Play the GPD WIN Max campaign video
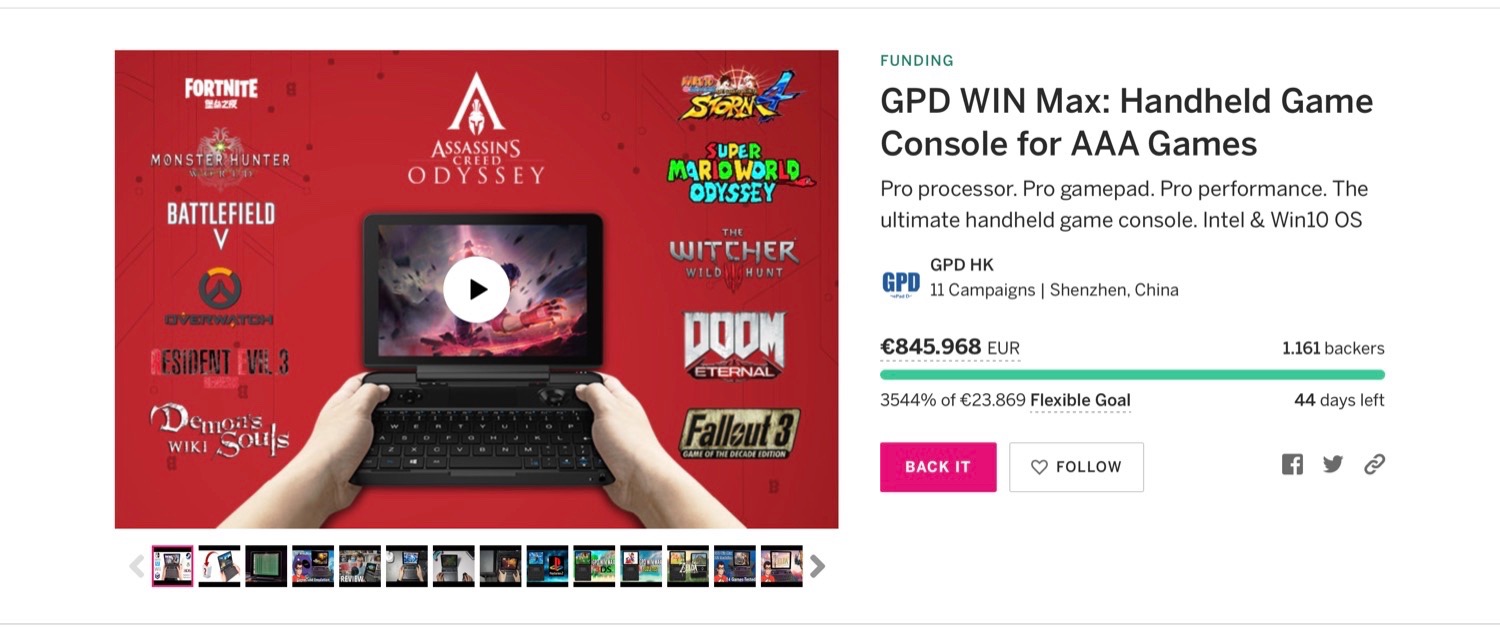The width and height of the screenshot is (1500, 632). pyautogui.click(x=476, y=290)
